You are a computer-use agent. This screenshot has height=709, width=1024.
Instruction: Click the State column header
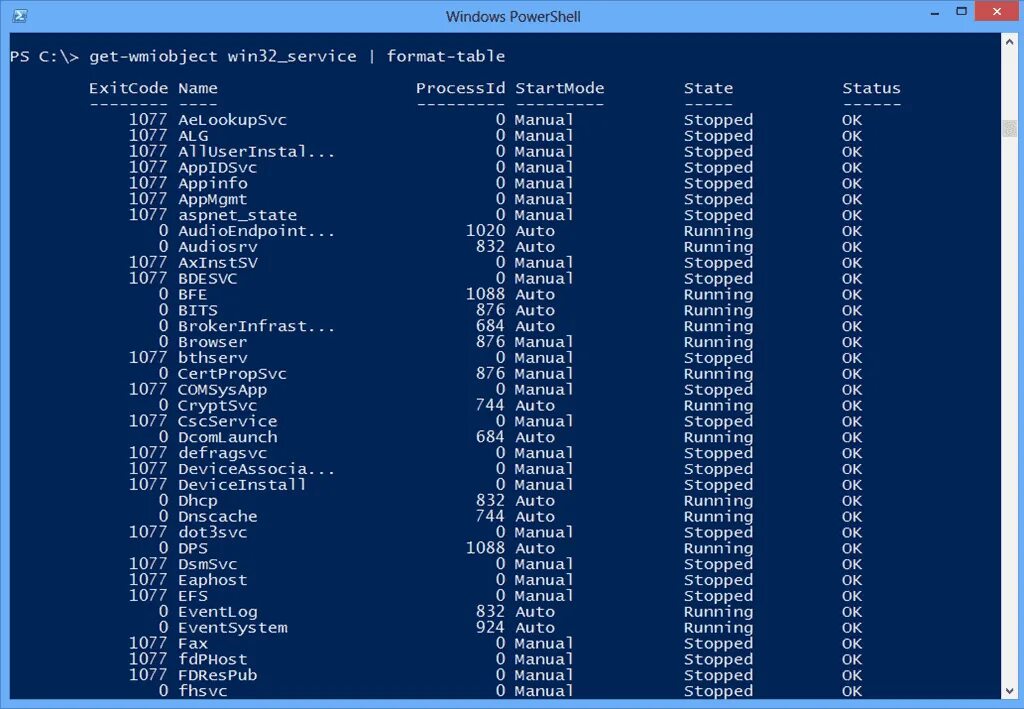[x=709, y=88]
